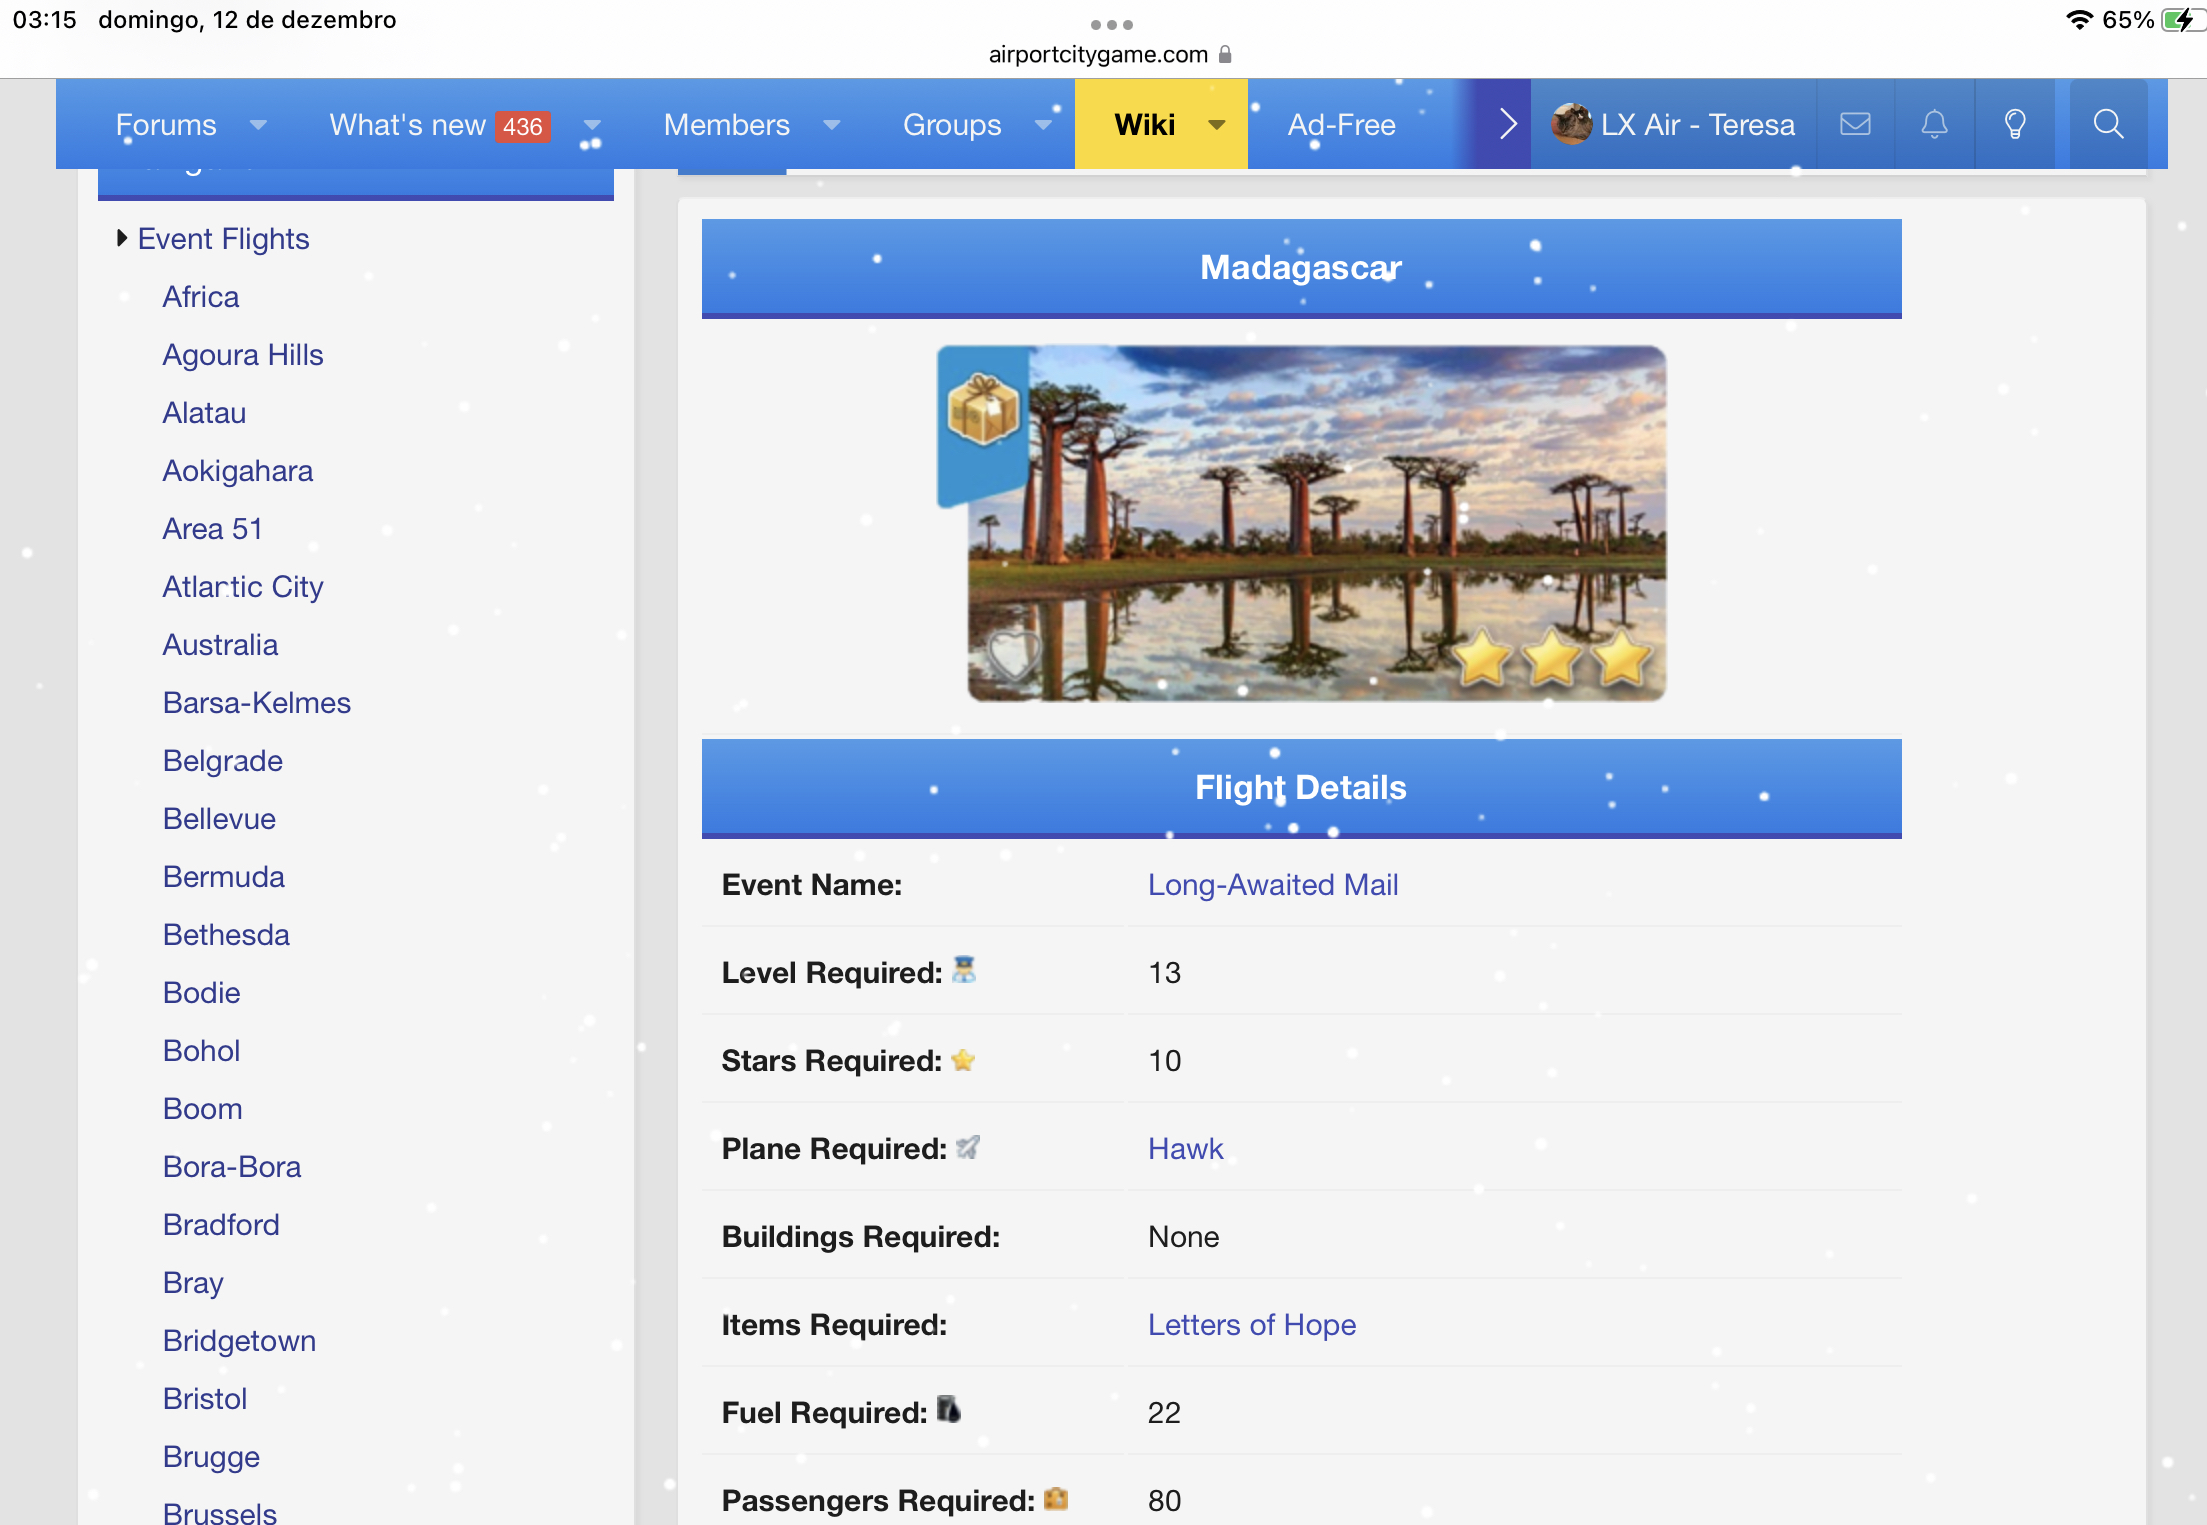Click the fuel required canister icon
This screenshot has width=2207, height=1525.
(x=948, y=1410)
